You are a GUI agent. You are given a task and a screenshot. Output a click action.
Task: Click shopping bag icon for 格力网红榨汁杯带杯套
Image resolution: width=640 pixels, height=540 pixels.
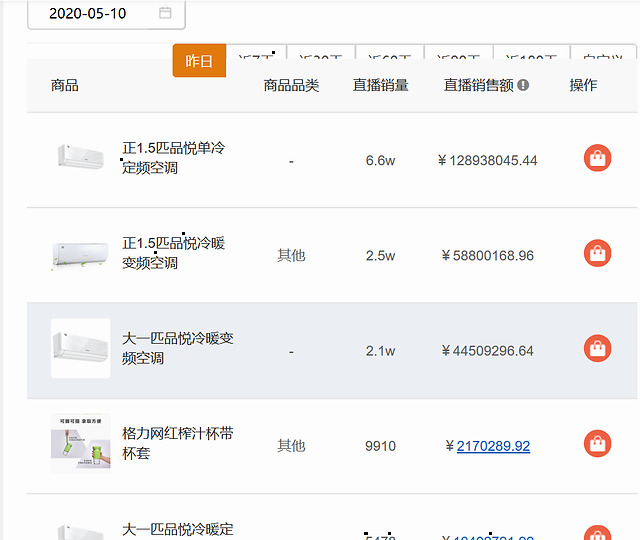coord(597,444)
